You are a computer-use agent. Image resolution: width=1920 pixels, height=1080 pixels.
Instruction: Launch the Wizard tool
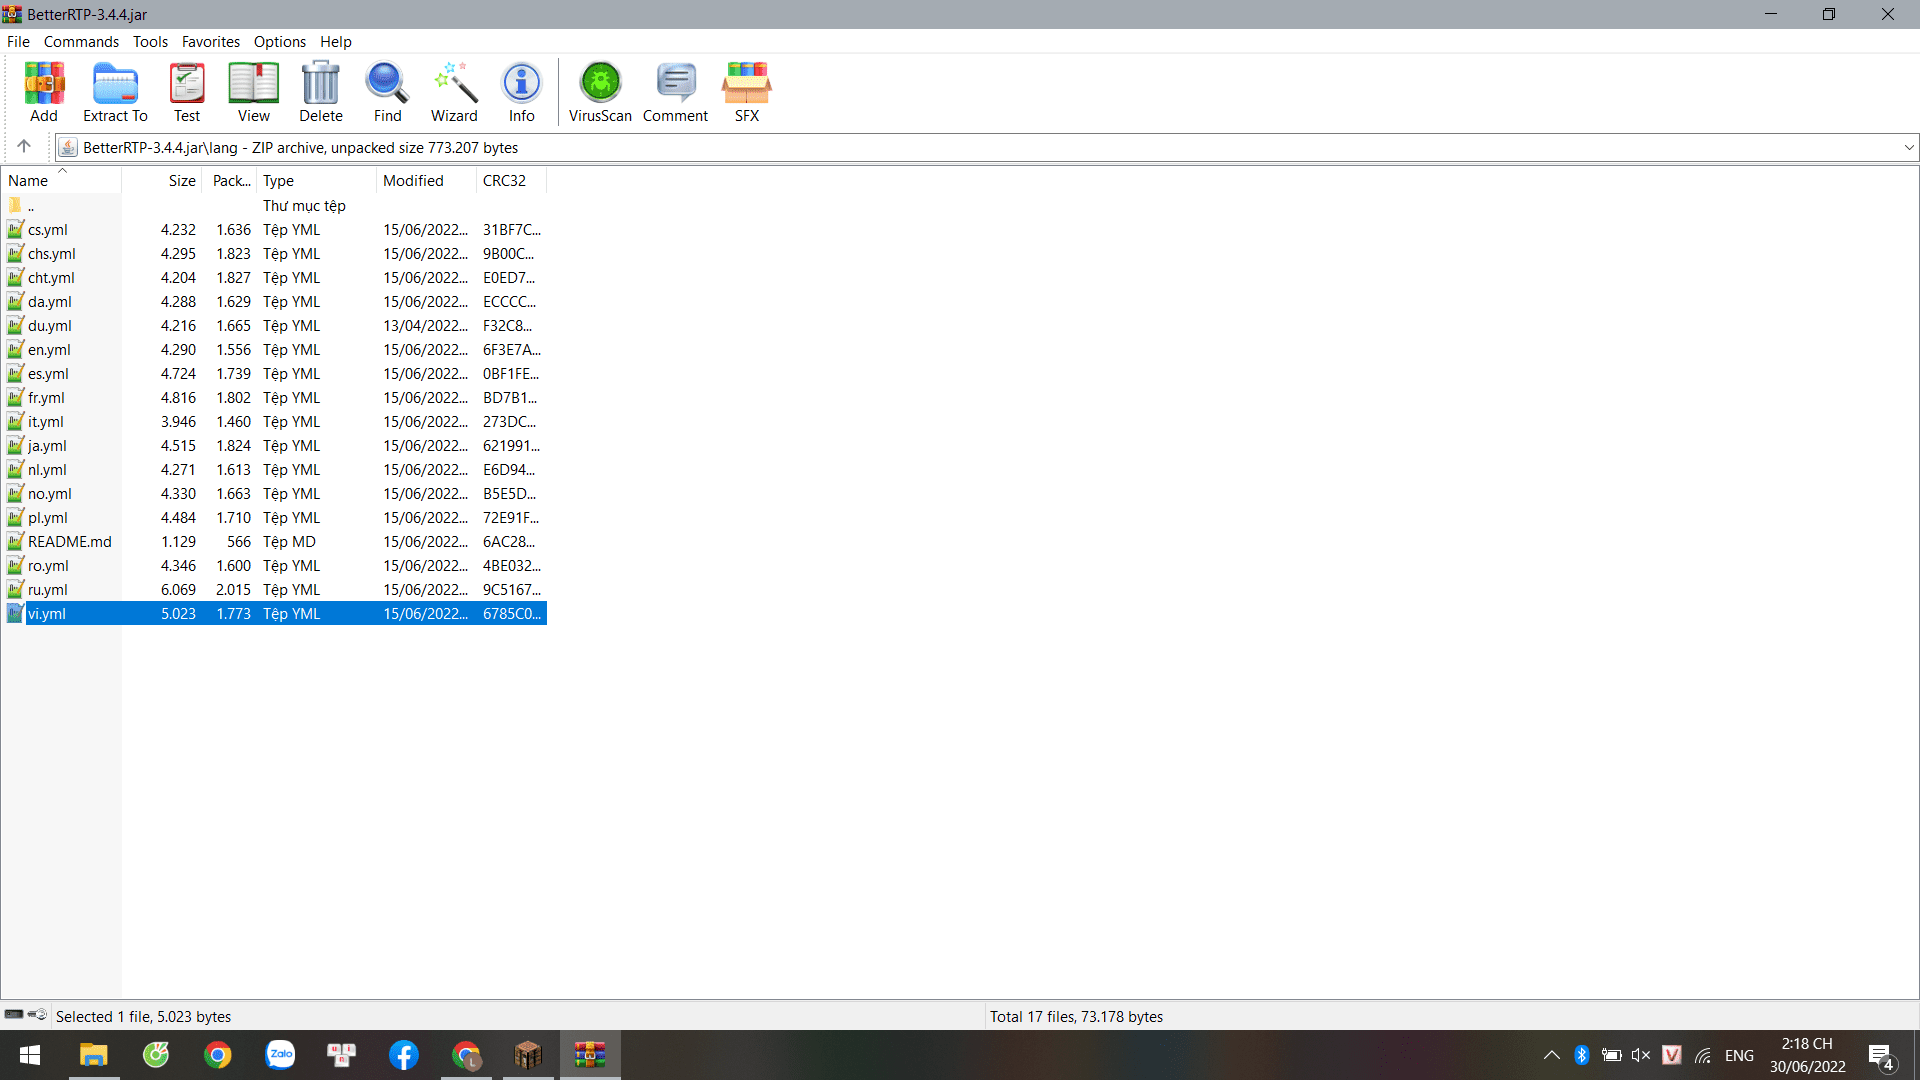[x=454, y=91]
